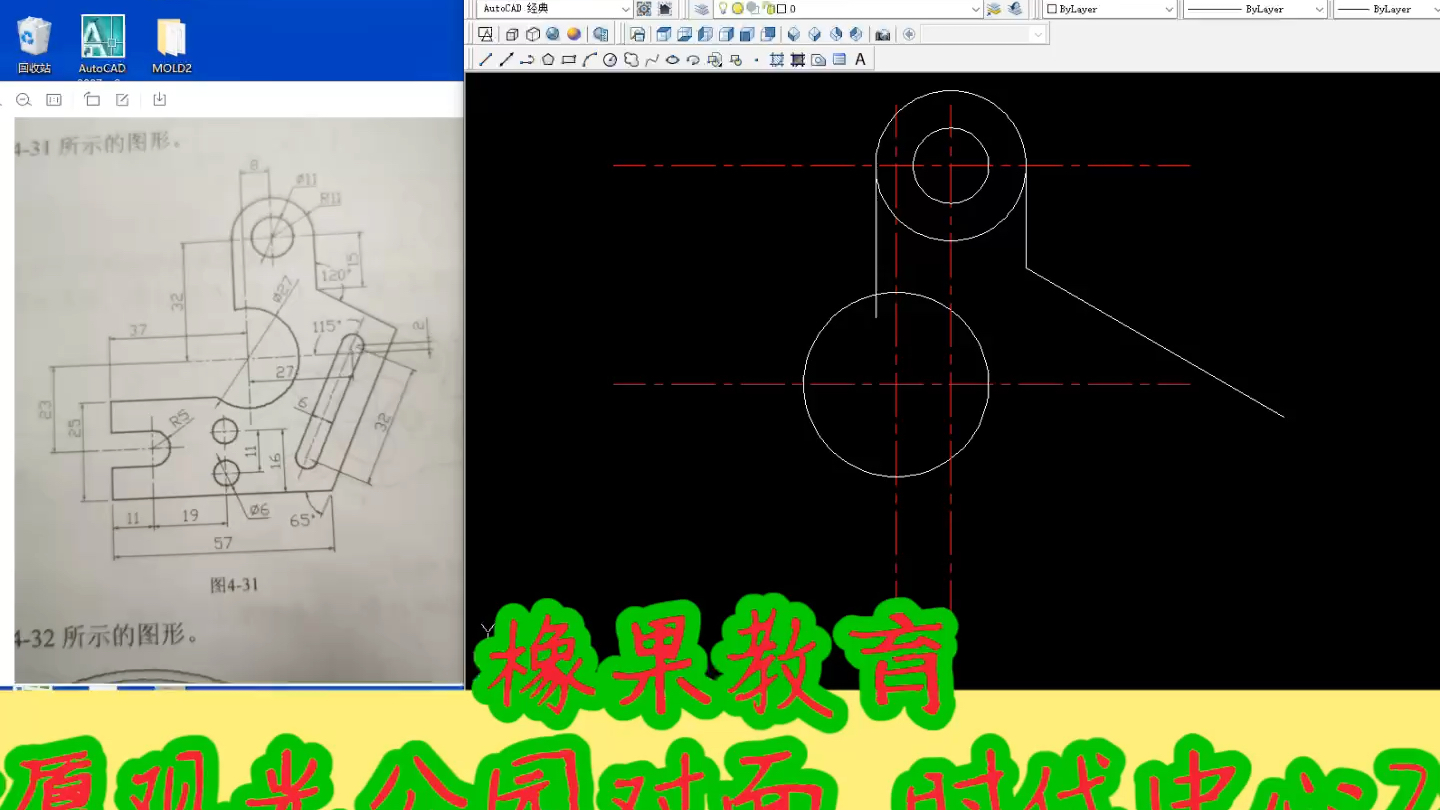Select 3D Hidden visual style
This screenshot has height=810, width=1440.
pos(533,34)
